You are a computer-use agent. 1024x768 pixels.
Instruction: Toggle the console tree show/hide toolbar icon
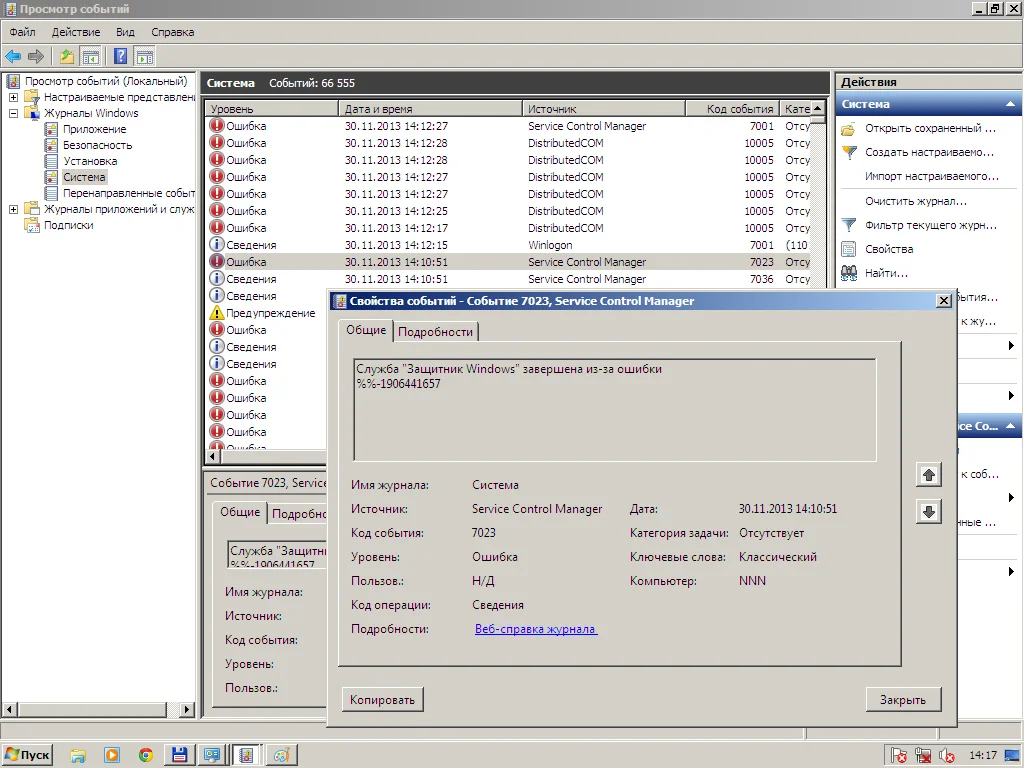[x=90, y=56]
